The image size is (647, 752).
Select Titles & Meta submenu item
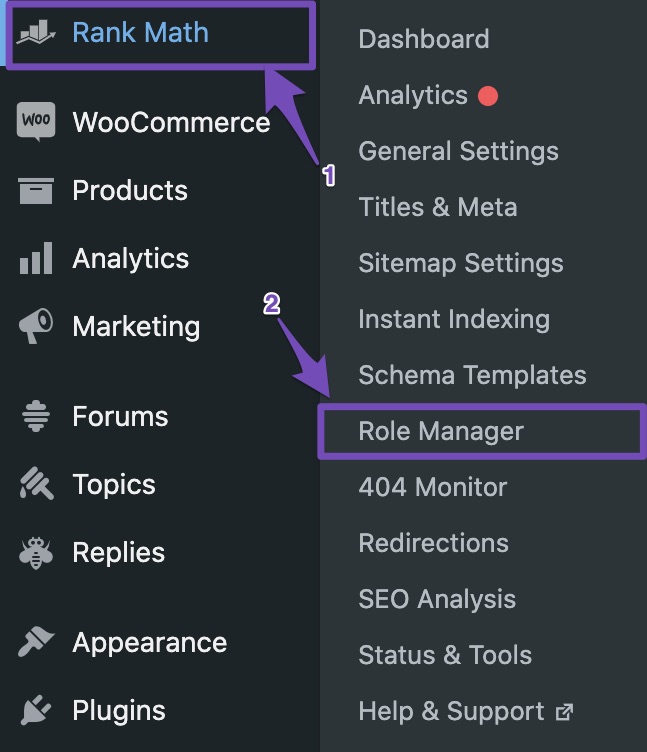point(438,207)
